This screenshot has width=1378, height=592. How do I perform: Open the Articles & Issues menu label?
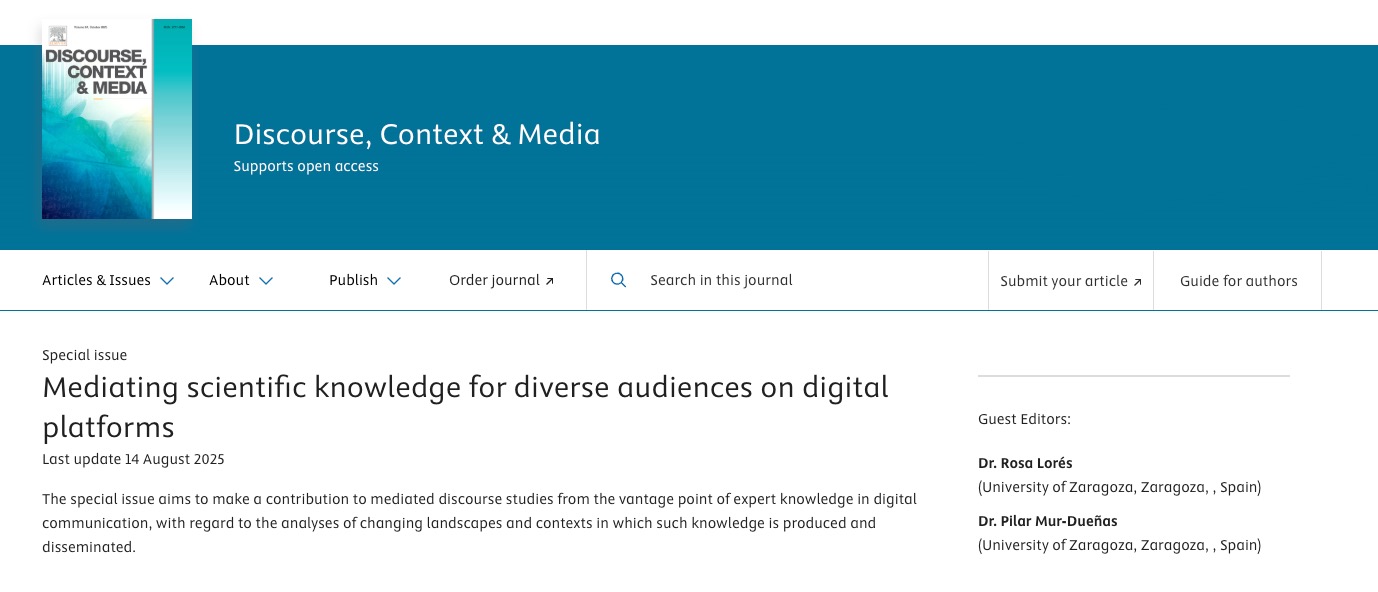point(96,281)
